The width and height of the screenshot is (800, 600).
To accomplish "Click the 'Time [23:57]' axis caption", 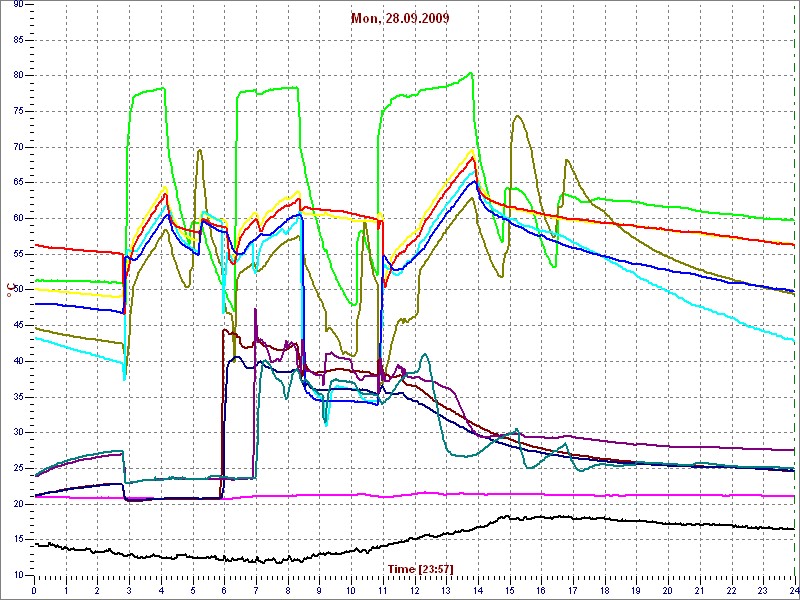I will (x=420, y=568).
